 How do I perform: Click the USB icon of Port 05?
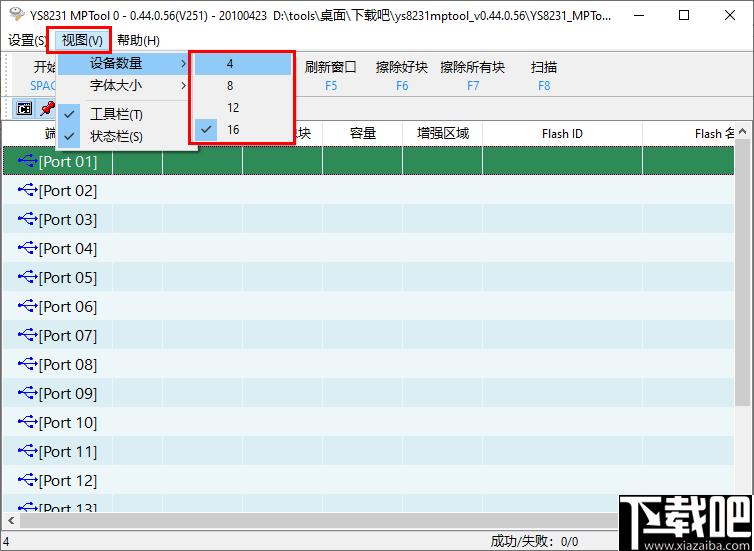tap(28, 276)
